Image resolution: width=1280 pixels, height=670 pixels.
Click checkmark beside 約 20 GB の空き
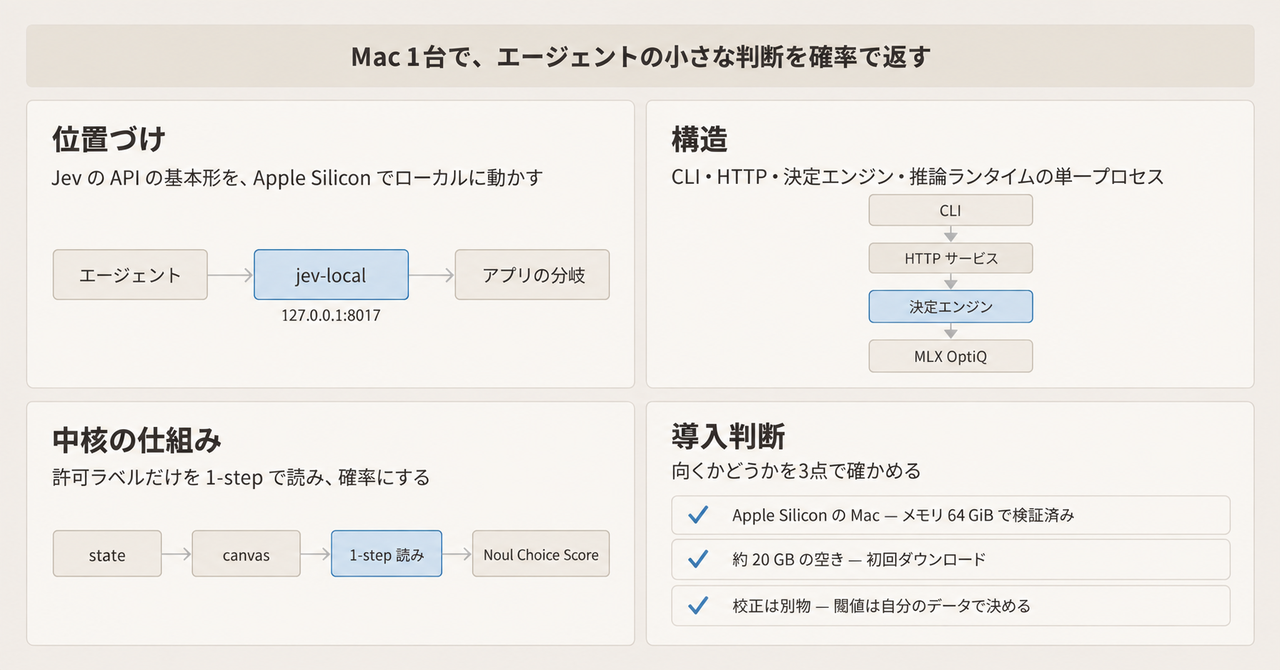pyautogui.click(x=698, y=560)
